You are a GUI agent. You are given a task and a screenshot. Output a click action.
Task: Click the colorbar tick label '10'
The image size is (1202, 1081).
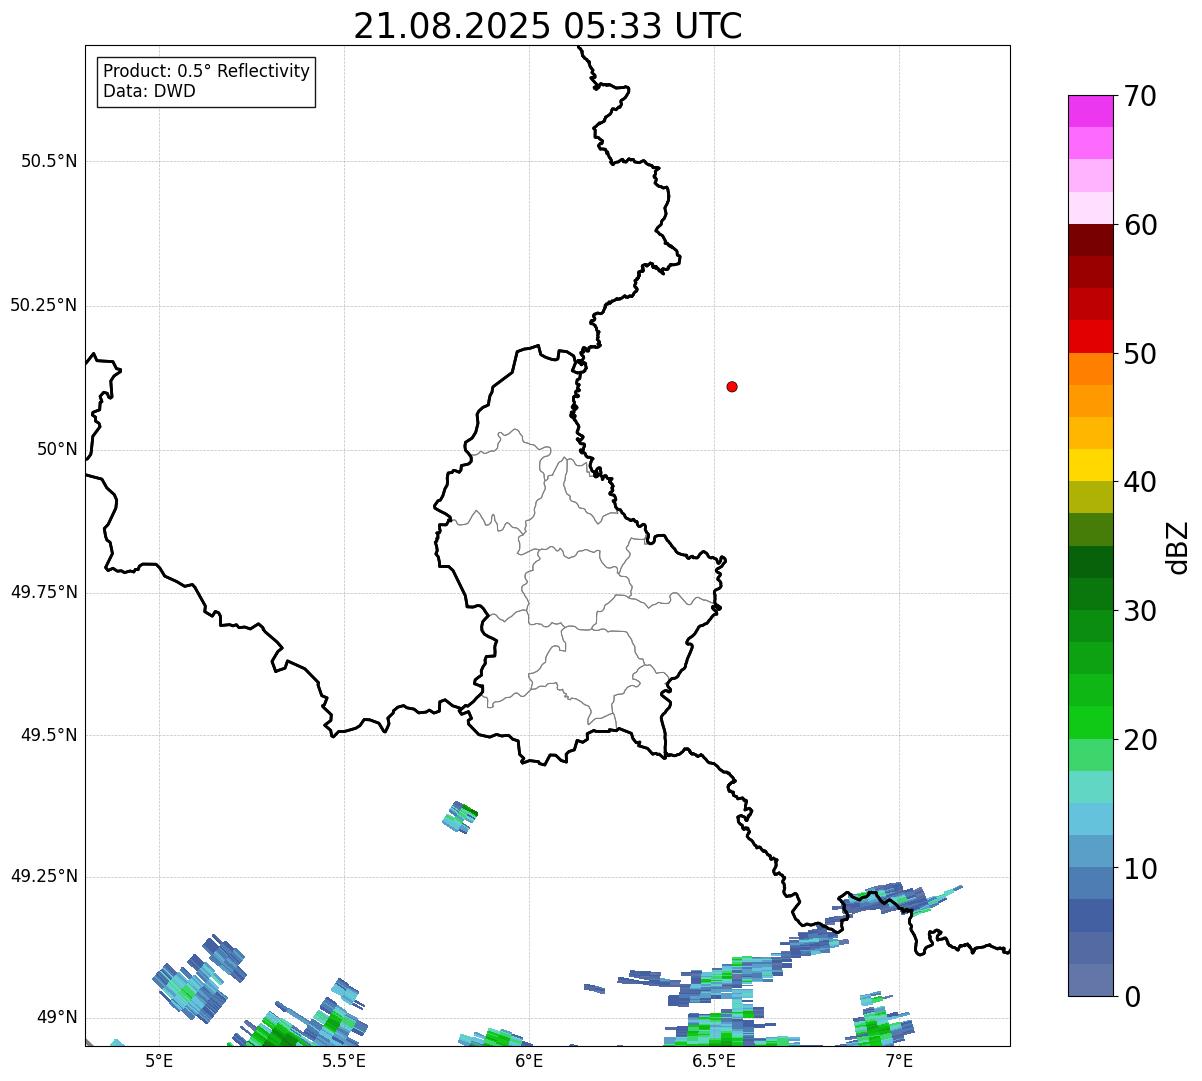click(1140, 869)
